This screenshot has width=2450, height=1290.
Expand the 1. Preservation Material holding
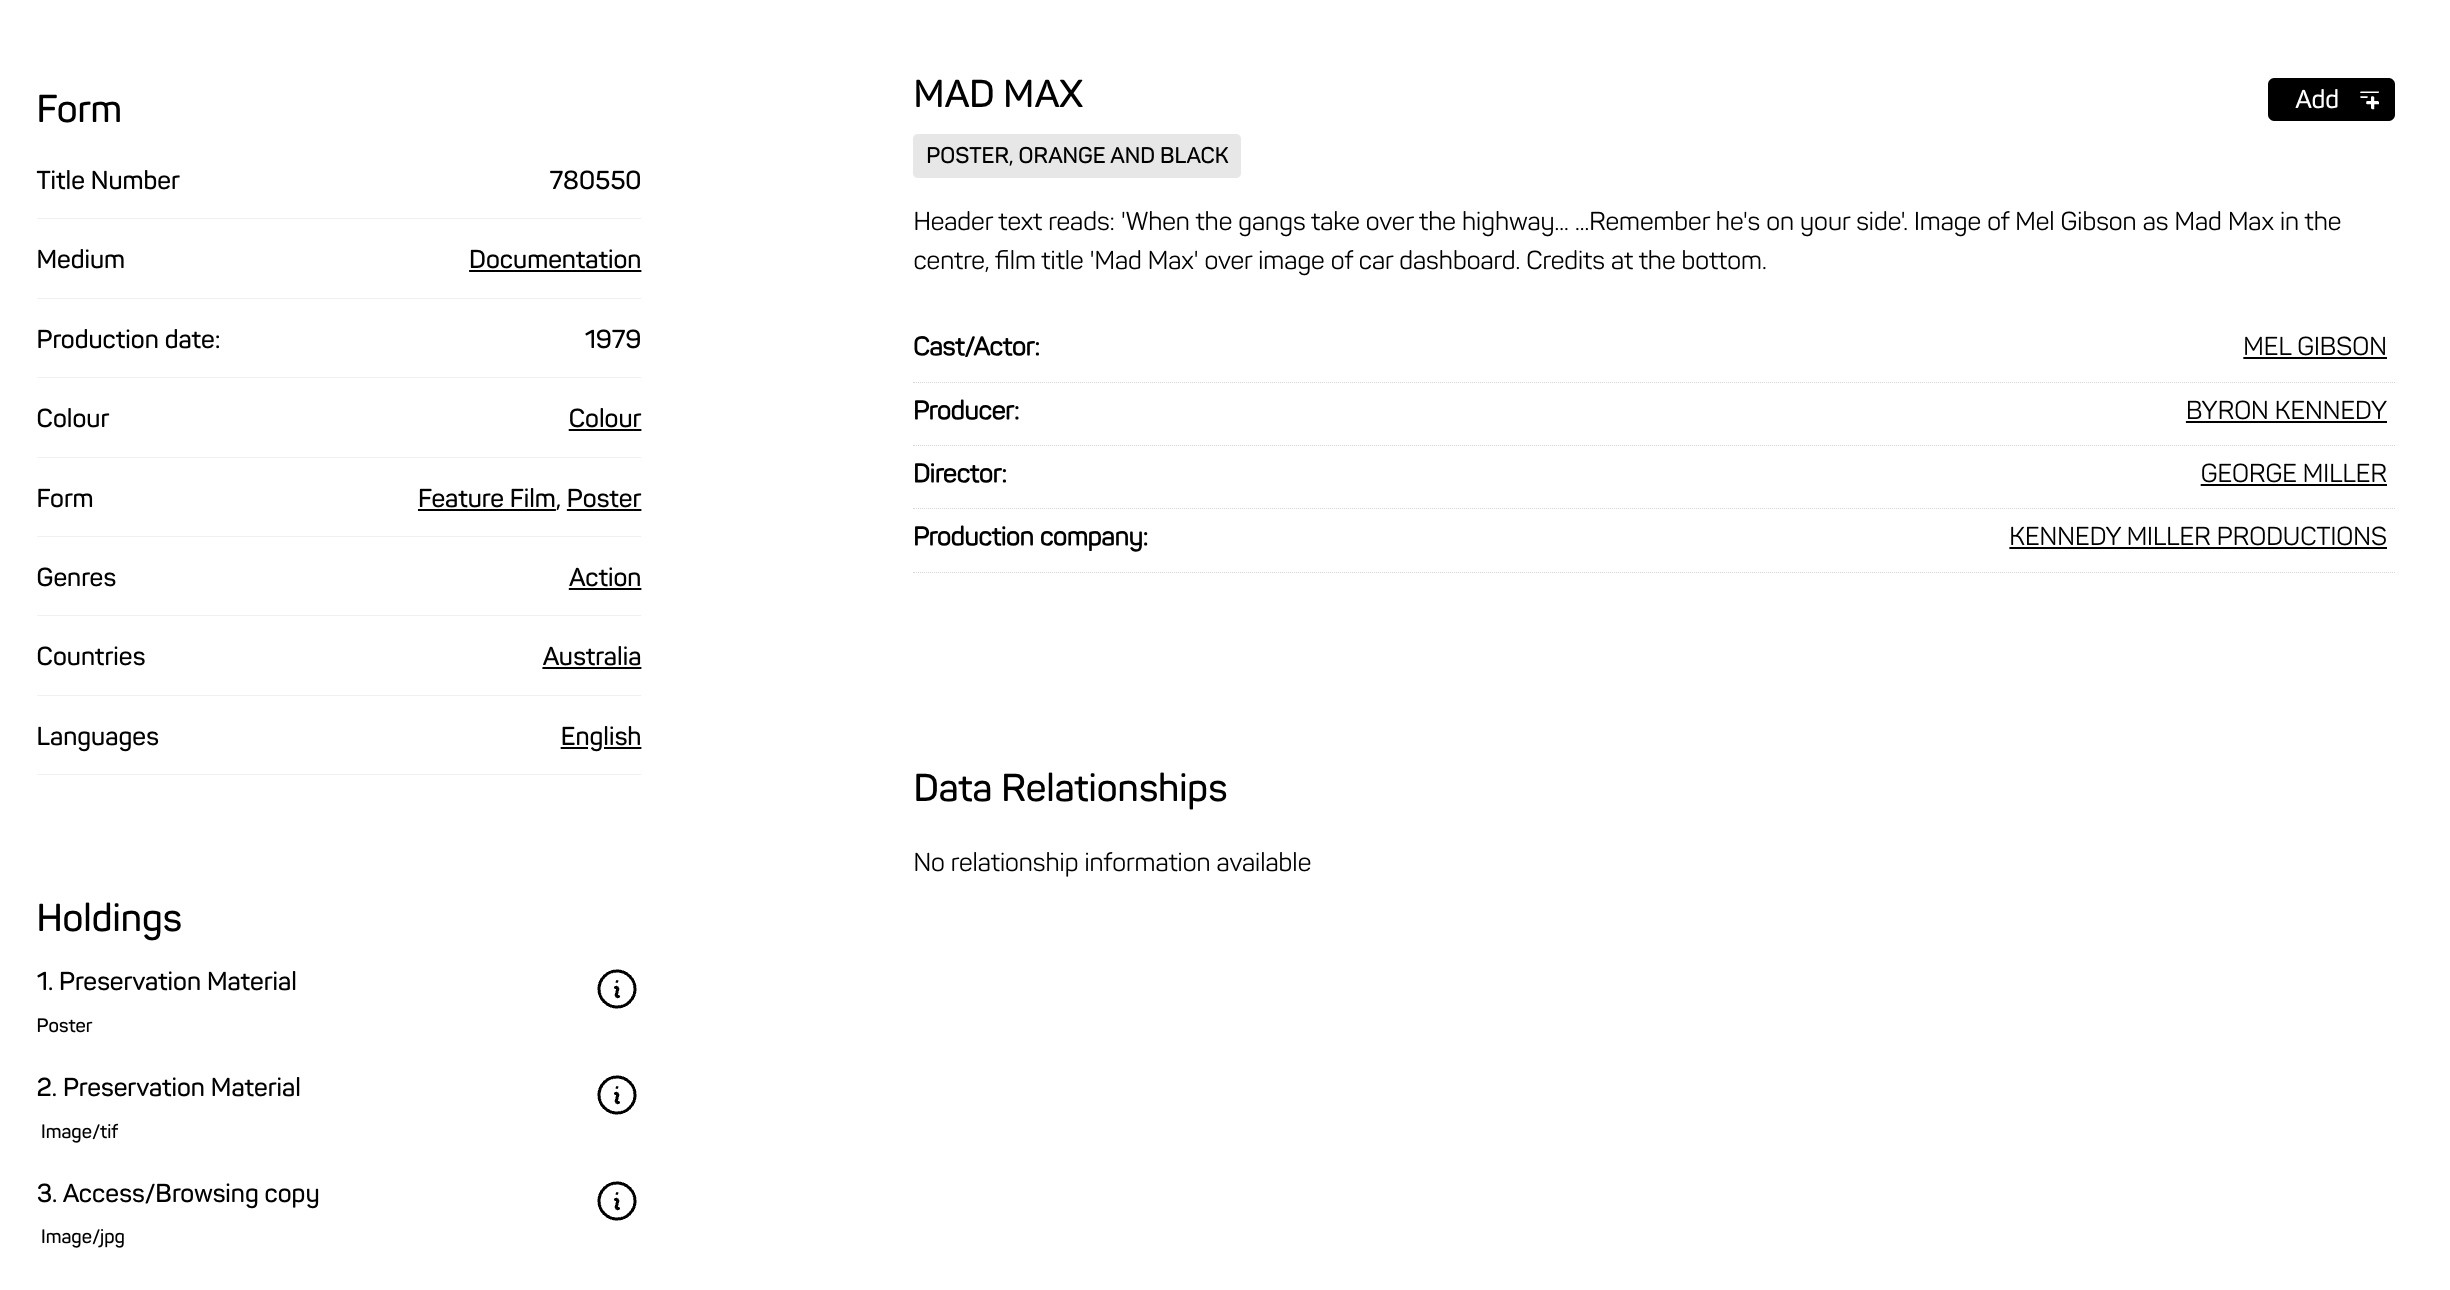click(167, 982)
